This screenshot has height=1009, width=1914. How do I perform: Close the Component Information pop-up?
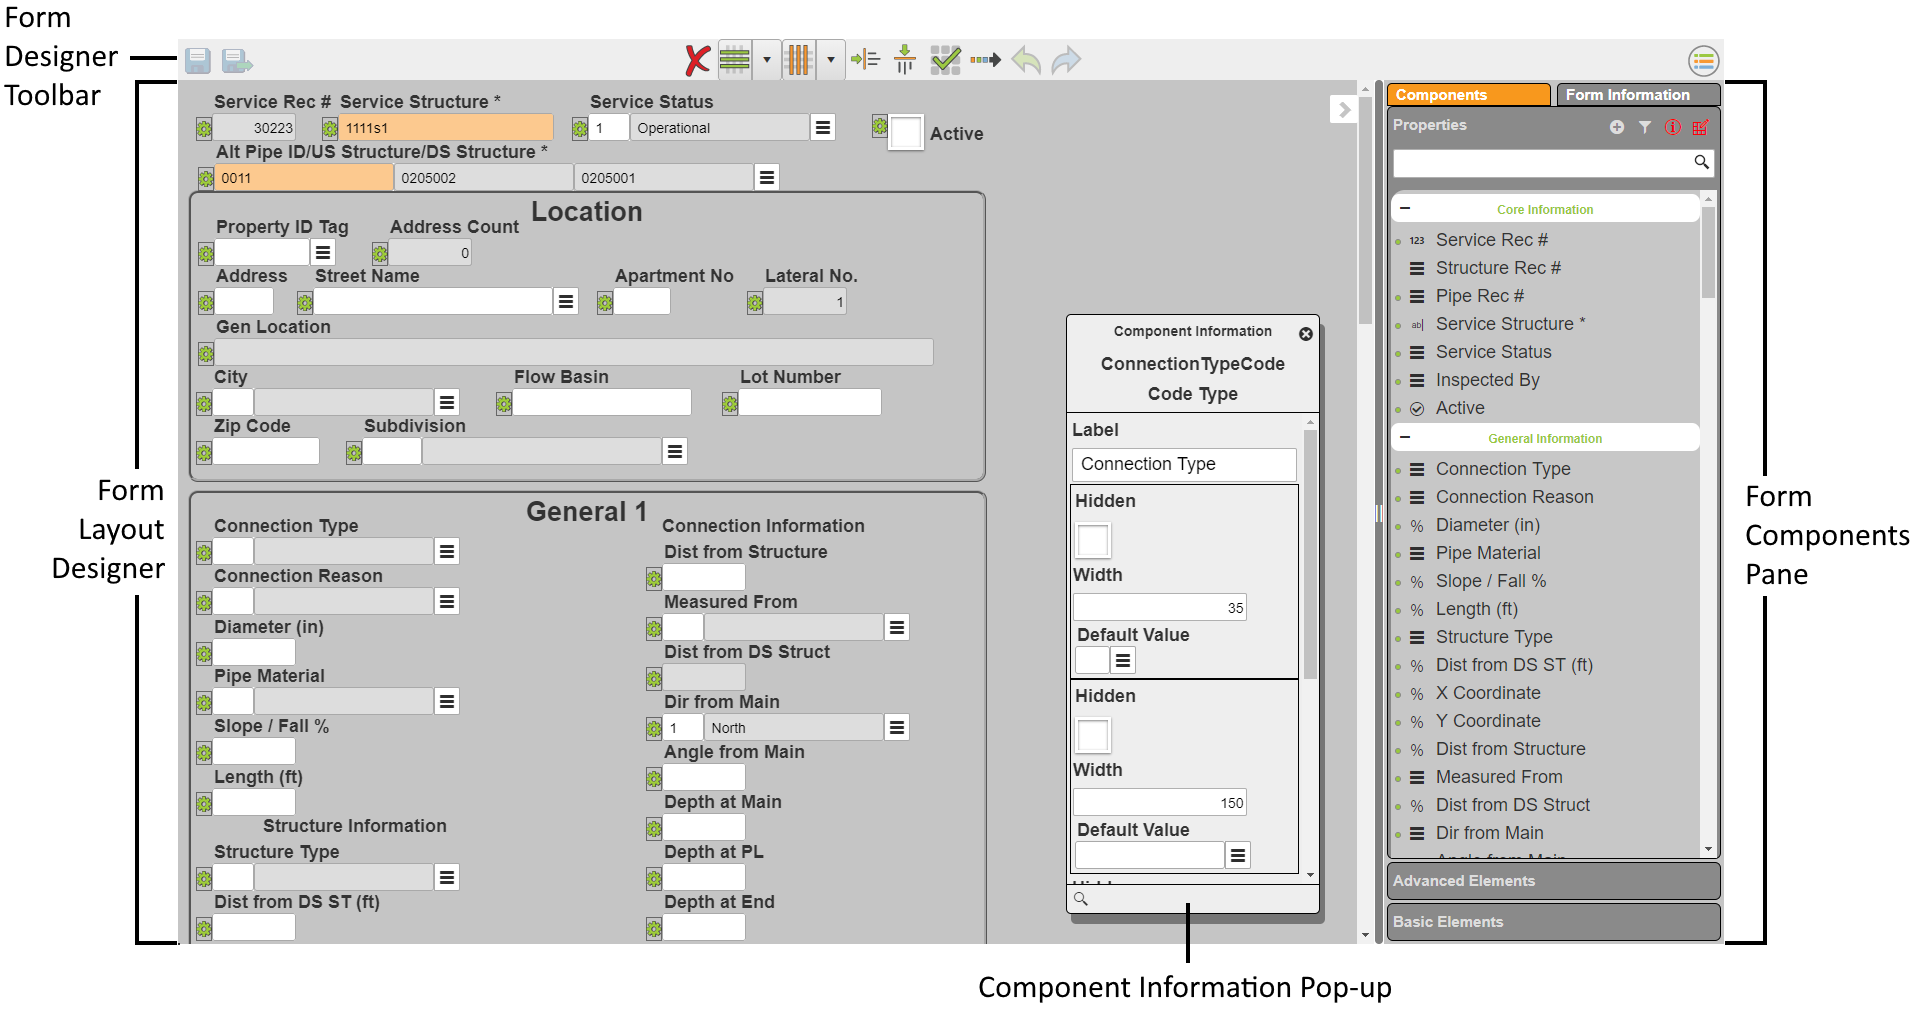(1306, 334)
